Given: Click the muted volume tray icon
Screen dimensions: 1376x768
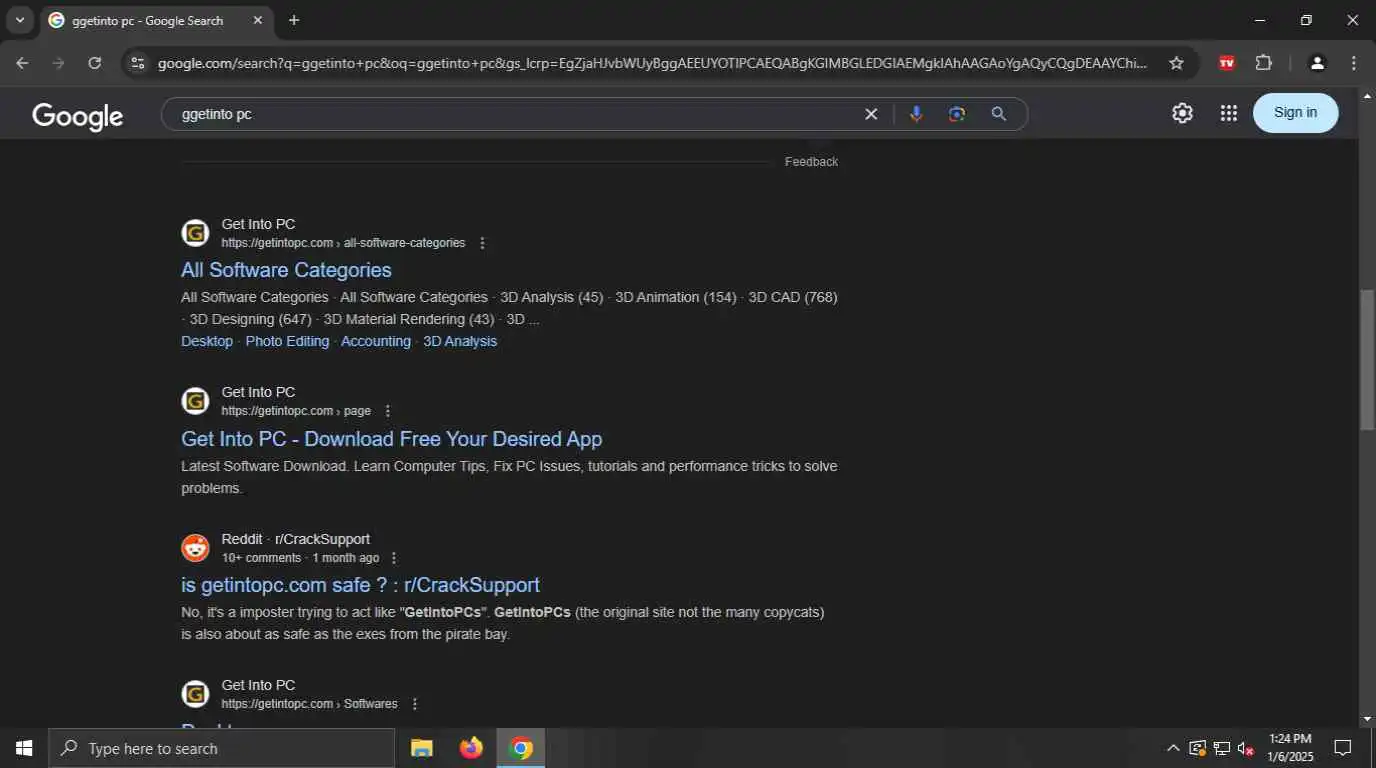Looking at the screenshot, I should [1246, 748].
